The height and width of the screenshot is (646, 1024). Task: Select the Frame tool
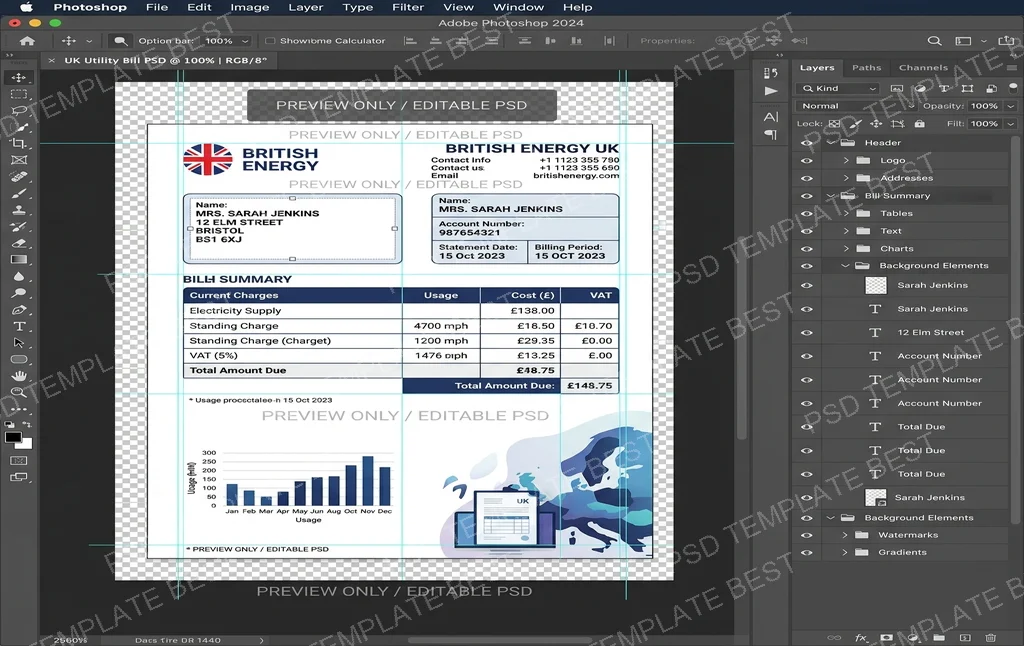[19, 160]
